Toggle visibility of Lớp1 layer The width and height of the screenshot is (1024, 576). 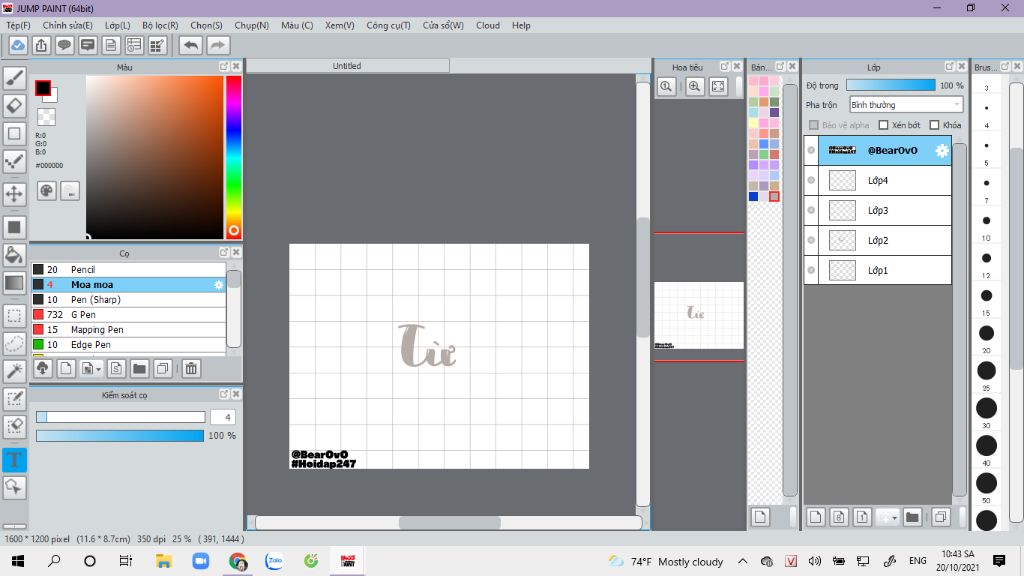click(811, 270)
